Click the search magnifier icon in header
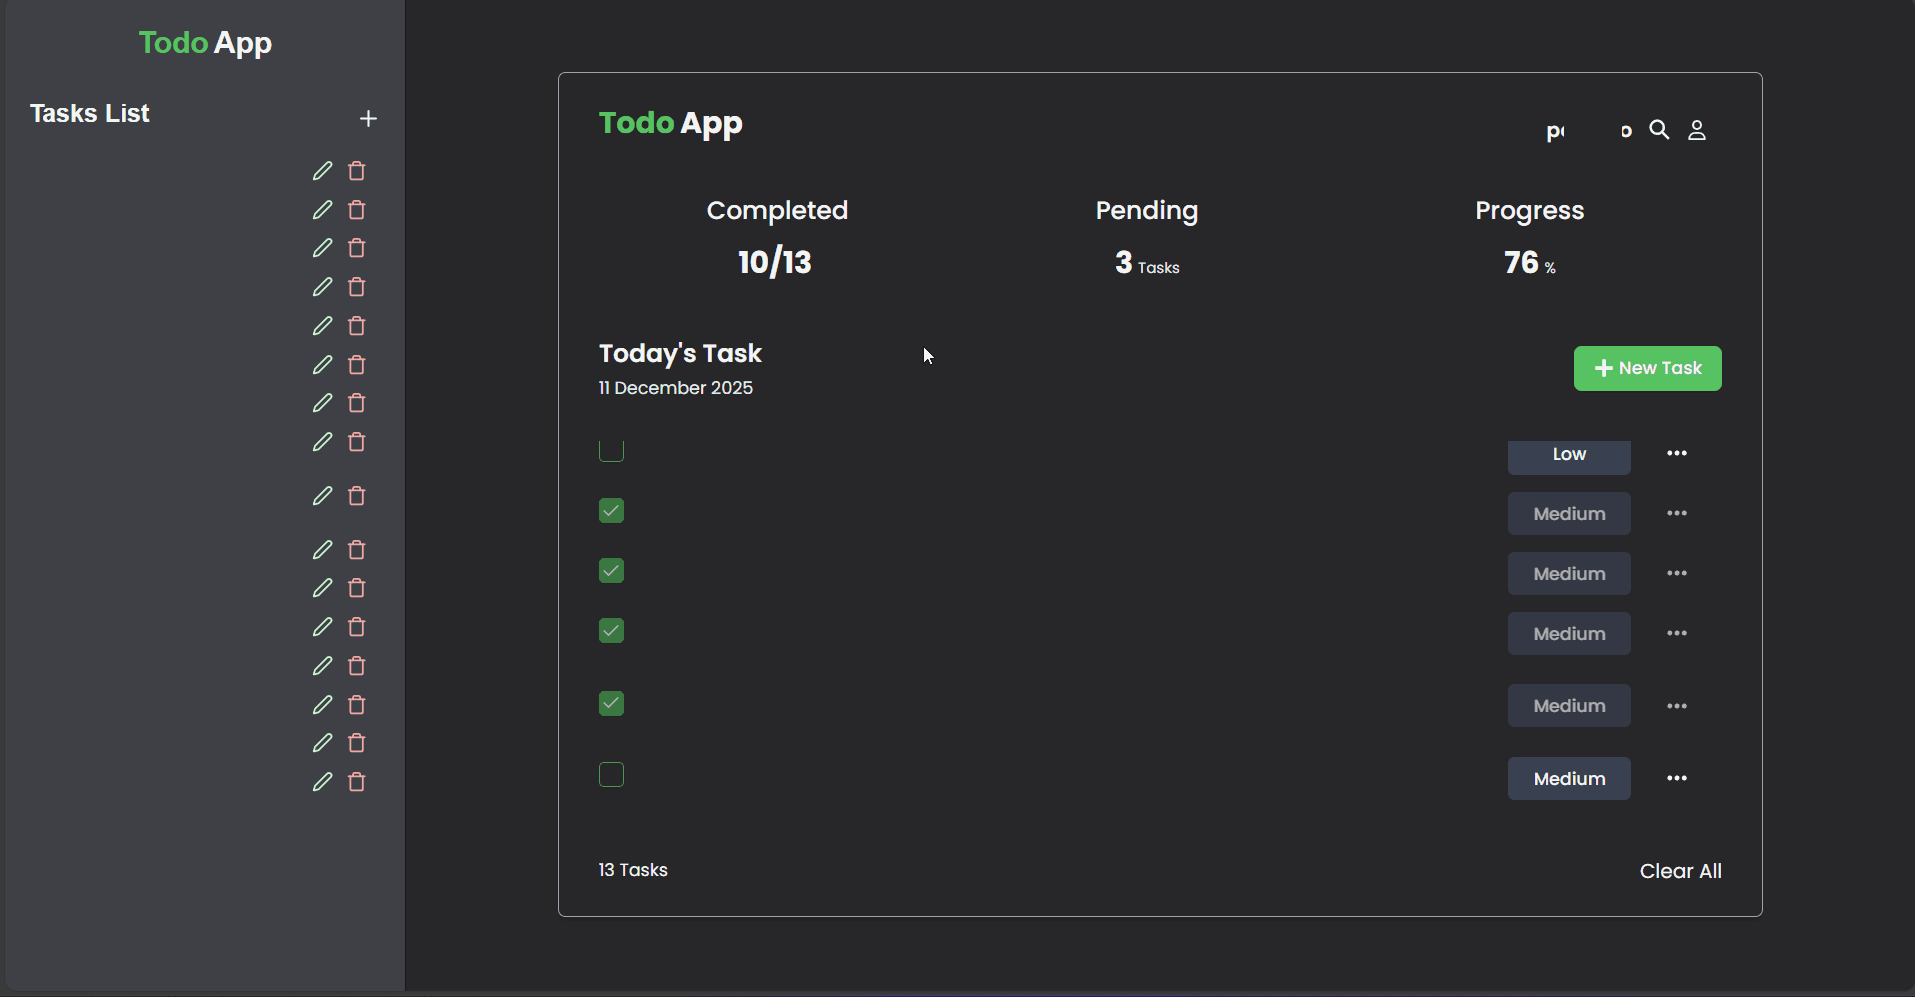This screenshot has width=1915, height=997. click(x=1659, y=130)
